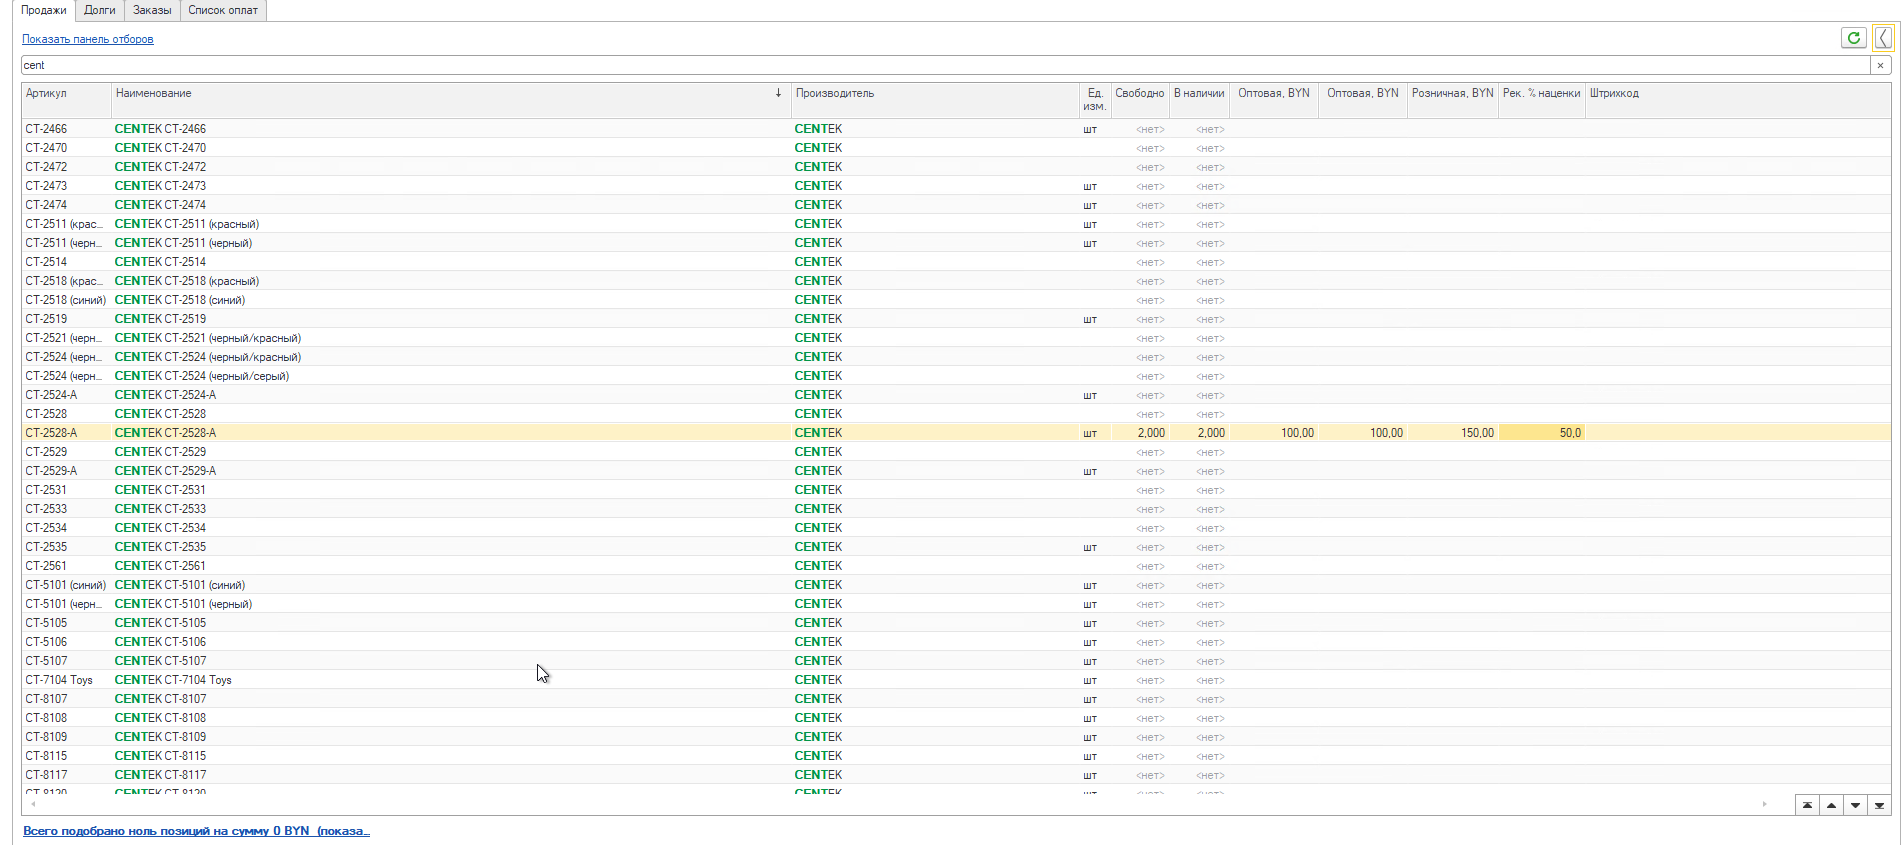Sort by the Производитель column header
The width and height of the screenshot is (1901, 845).
click(834, 93)
